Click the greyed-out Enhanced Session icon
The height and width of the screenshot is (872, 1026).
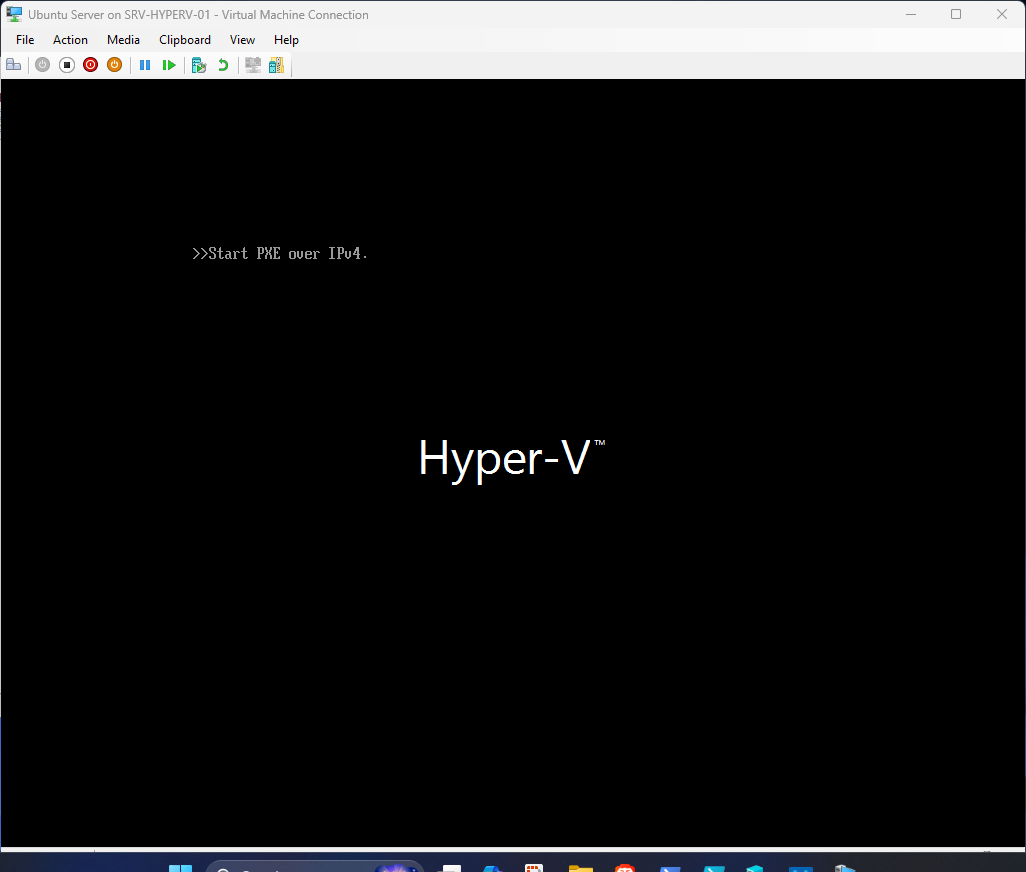pos(253,65)
